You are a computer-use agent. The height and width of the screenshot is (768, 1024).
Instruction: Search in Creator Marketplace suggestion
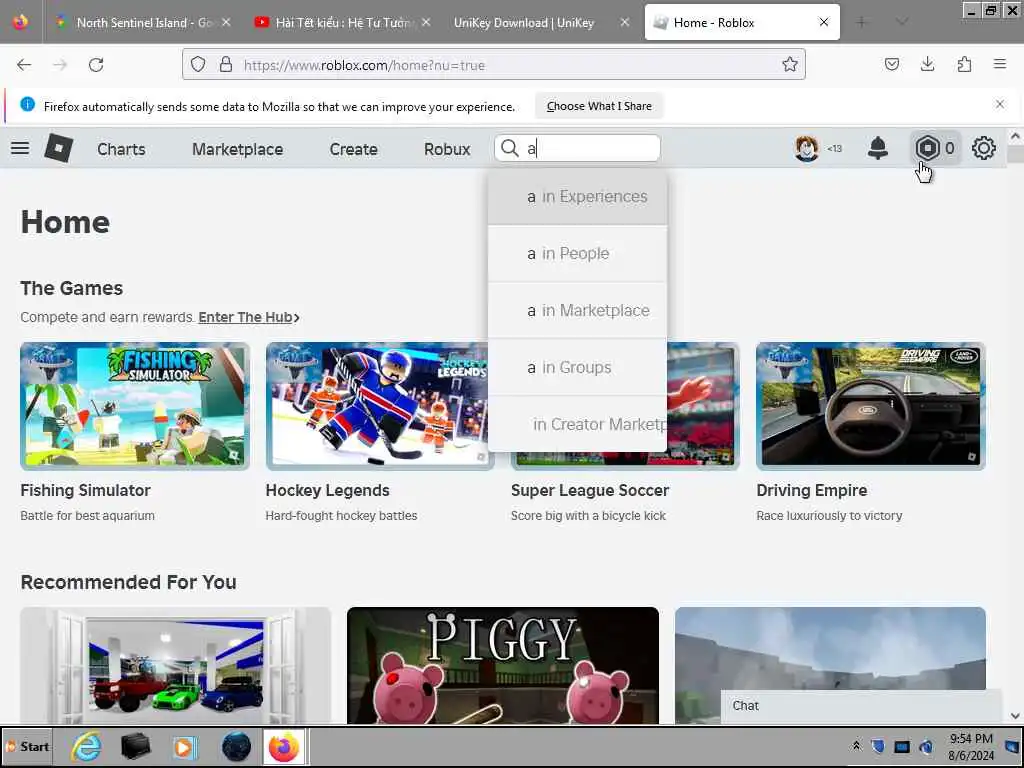click(577, 424)
